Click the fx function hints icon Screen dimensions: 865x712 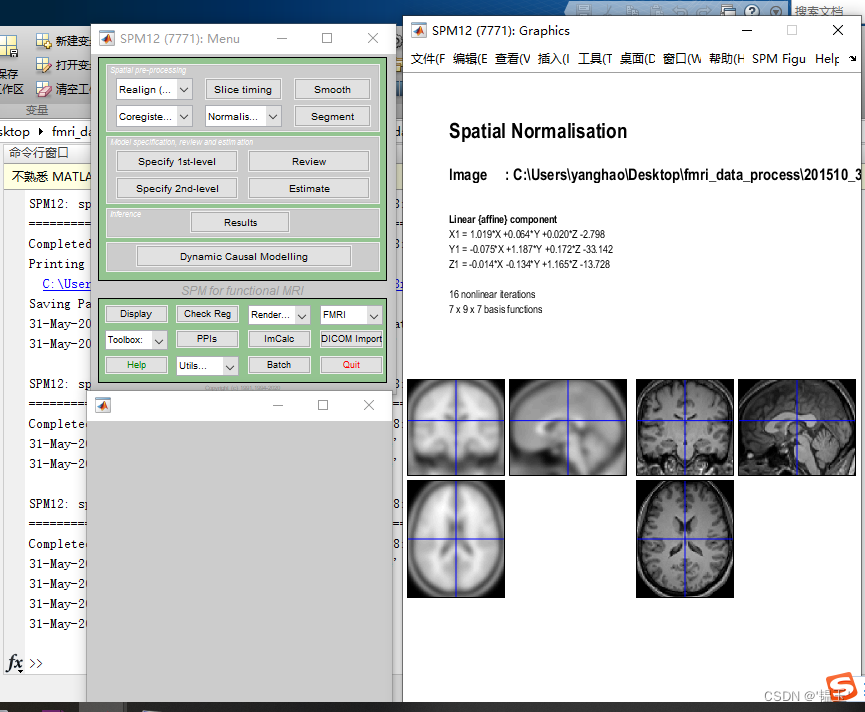[14, 663]
